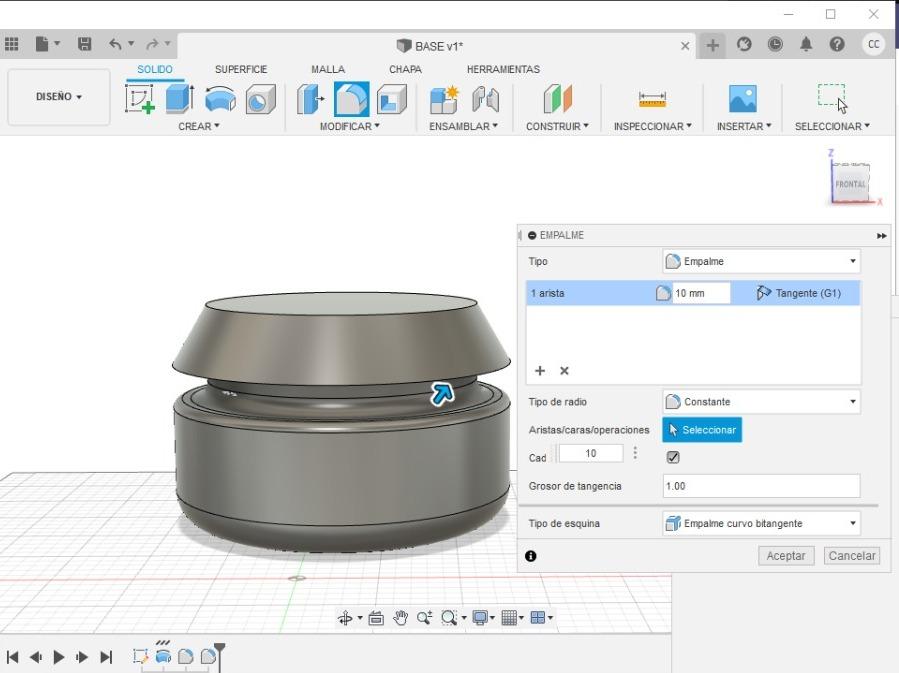Switch to the SUPERFICIE tab
The width and height of the screenshot is (899, 673).
pyautogui.click(x=241, y=69)
